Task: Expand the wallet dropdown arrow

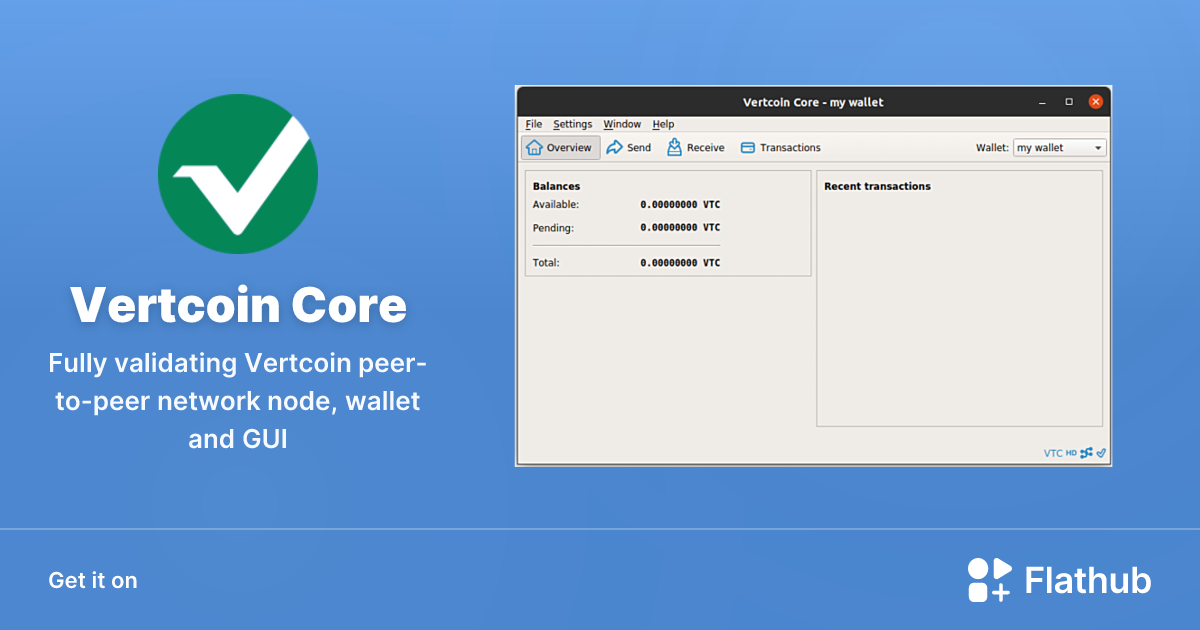Action: point(1098,147)
